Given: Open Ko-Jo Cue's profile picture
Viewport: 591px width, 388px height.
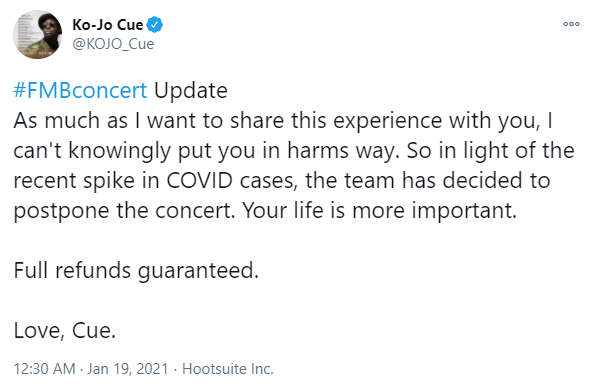Looking at the screenshot, I should (38, 34).
